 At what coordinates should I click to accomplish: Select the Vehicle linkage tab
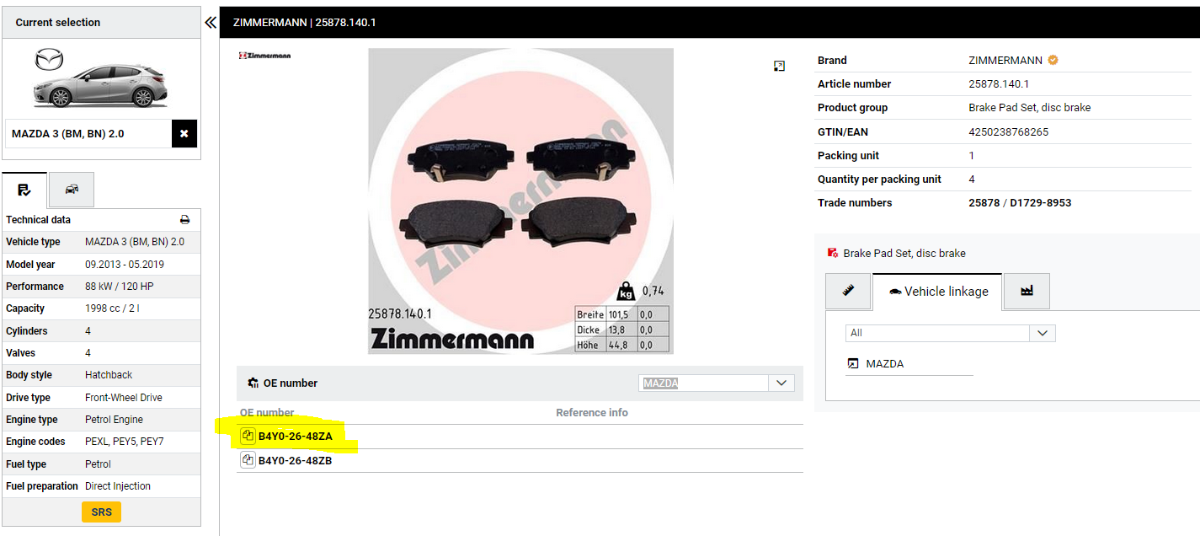pyautogui.click(x=937, y=291)
